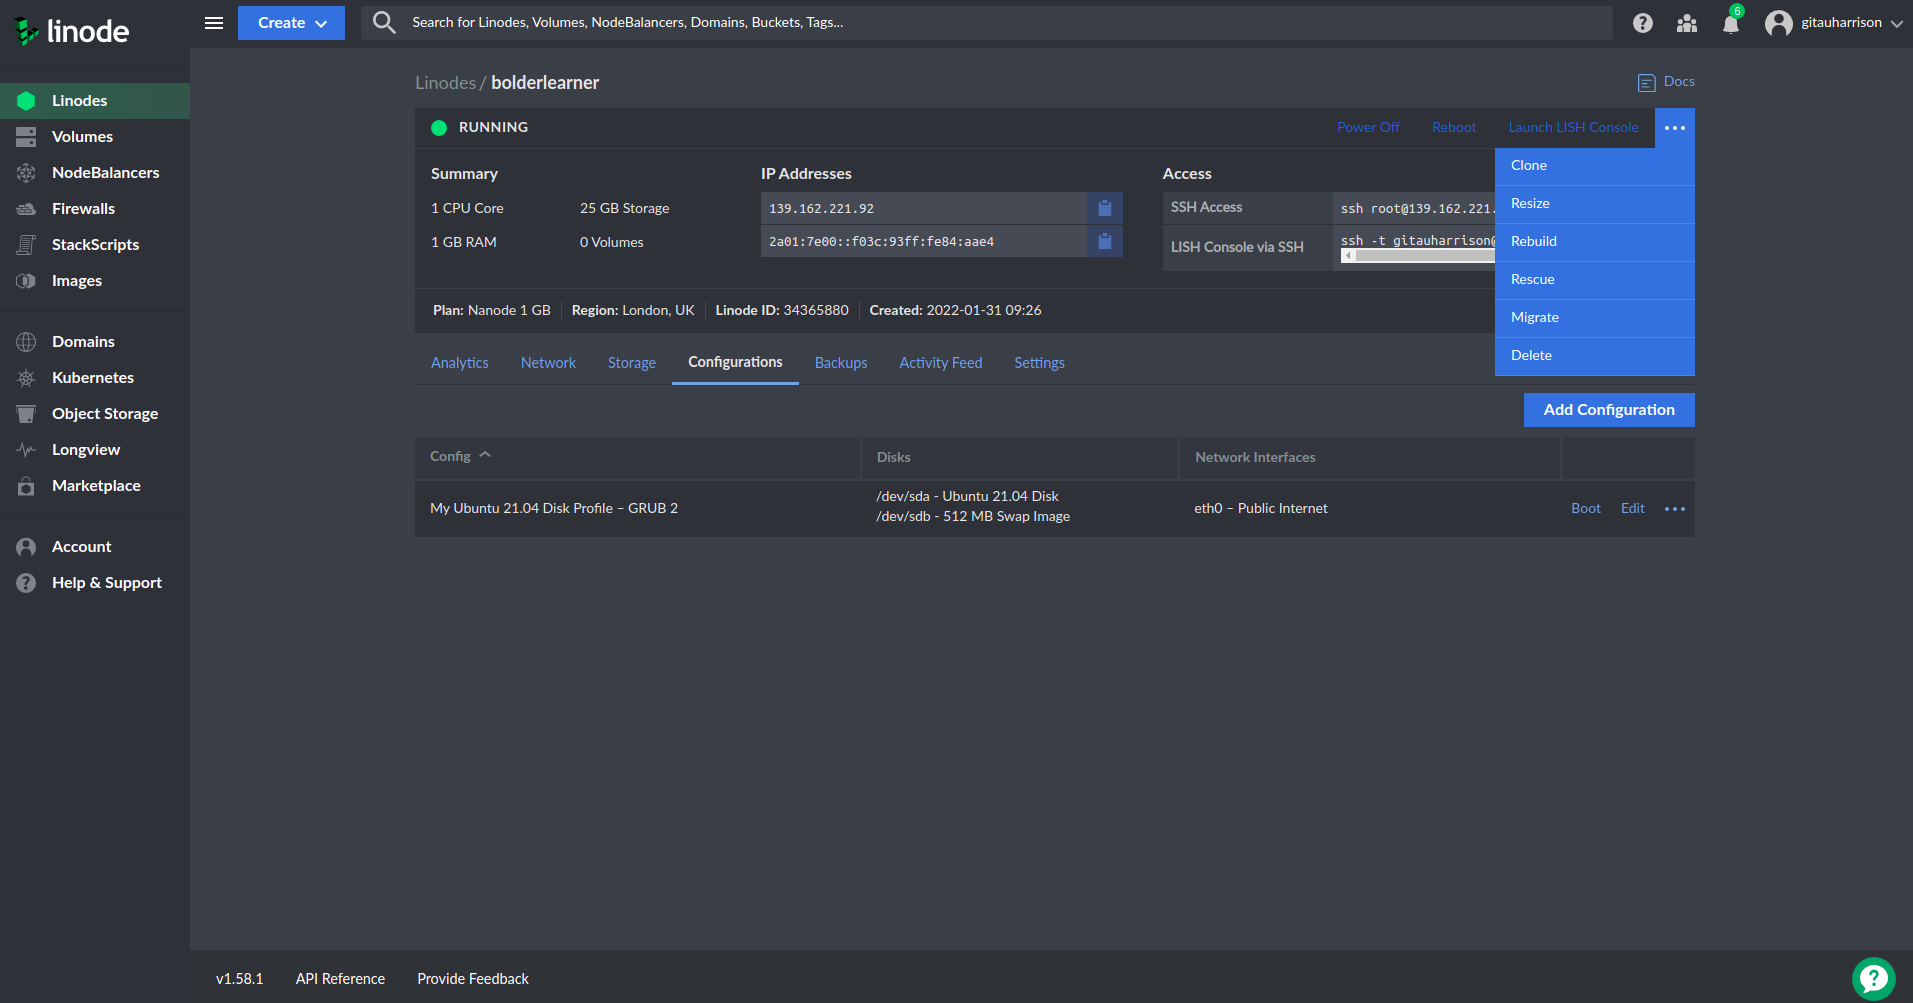Switch to the Analytics tab
The height and width of the screenshot is (1003, 1913).
click(460, 363)
